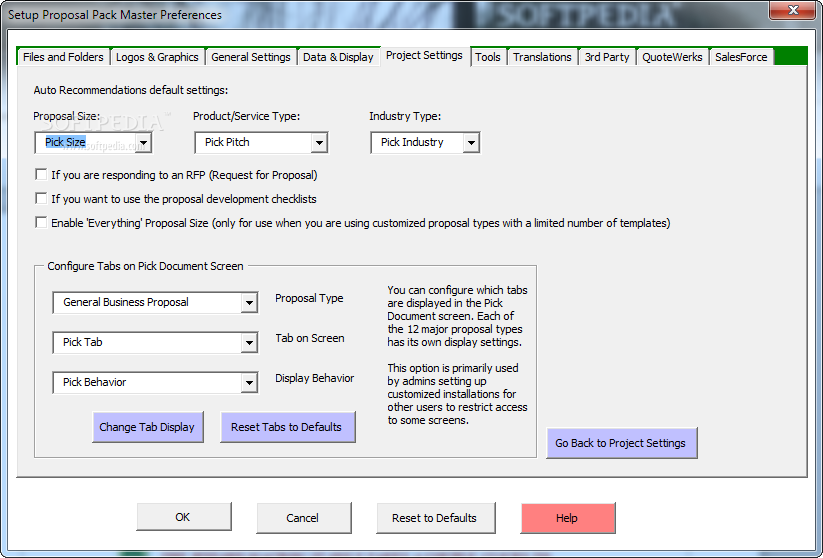Viewport: 823px width, 558px height.
Task: Click the Reset to Defaults button
Action: tap(435, 518)
